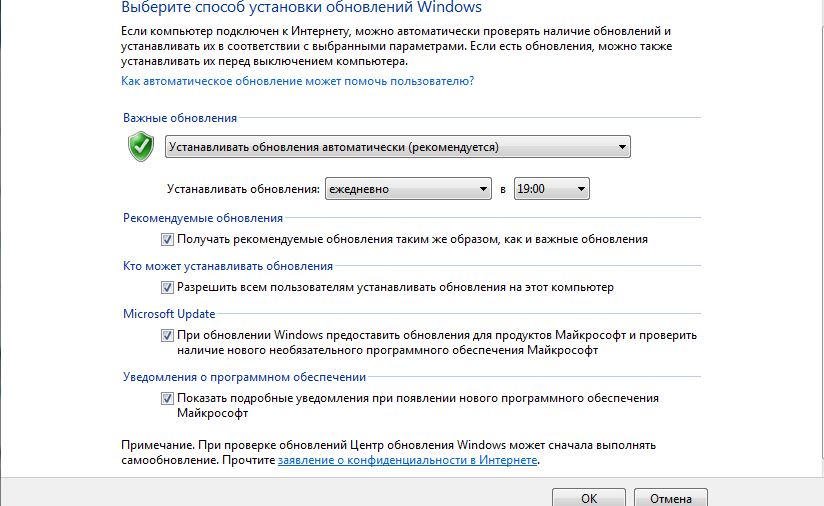Screen dimensions: 824x506
Task: Open the 19:00 install time dropdown
Action: (551, 189)
